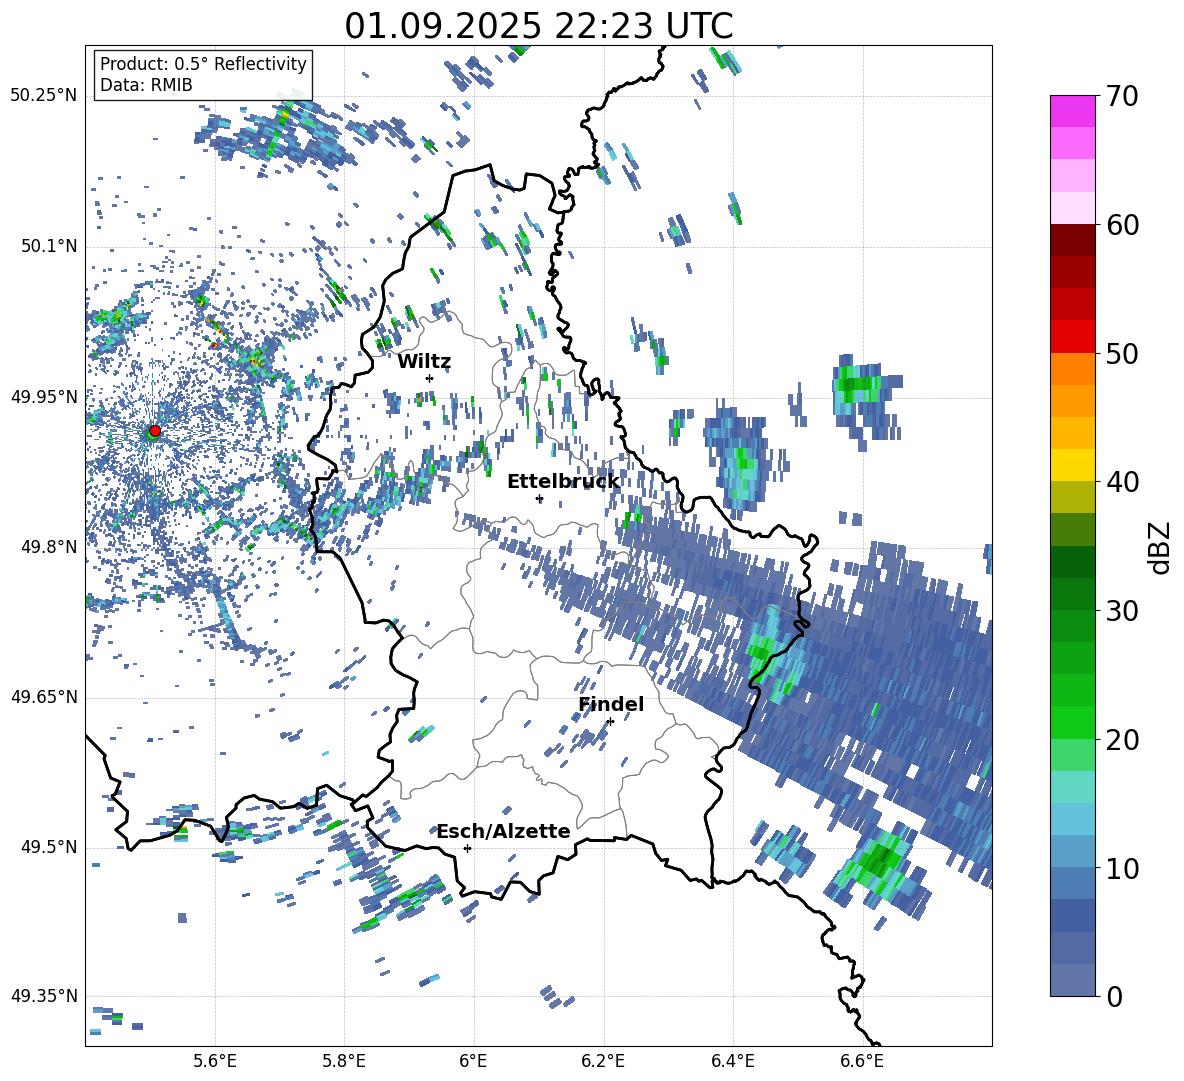Image resolution: width=1184 pixels, height=1081 pixels.
Task: Click the Esch/Alzette cross marker
Action: click(x=467, y=848)
